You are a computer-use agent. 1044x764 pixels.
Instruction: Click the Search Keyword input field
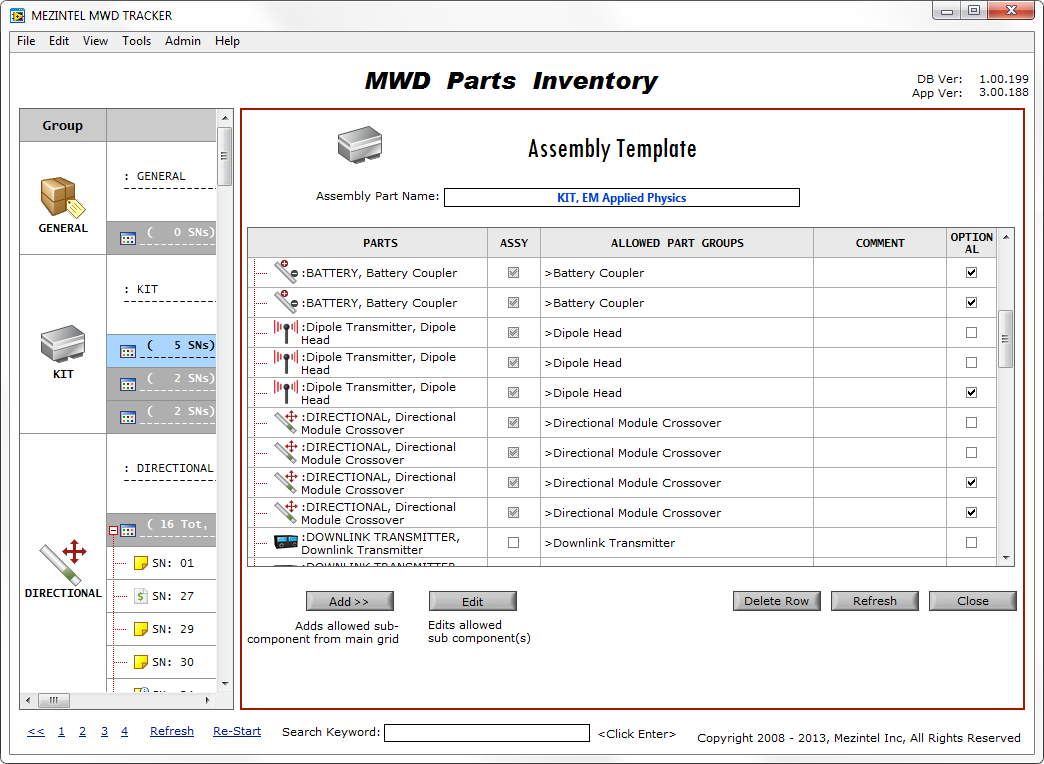487,733
